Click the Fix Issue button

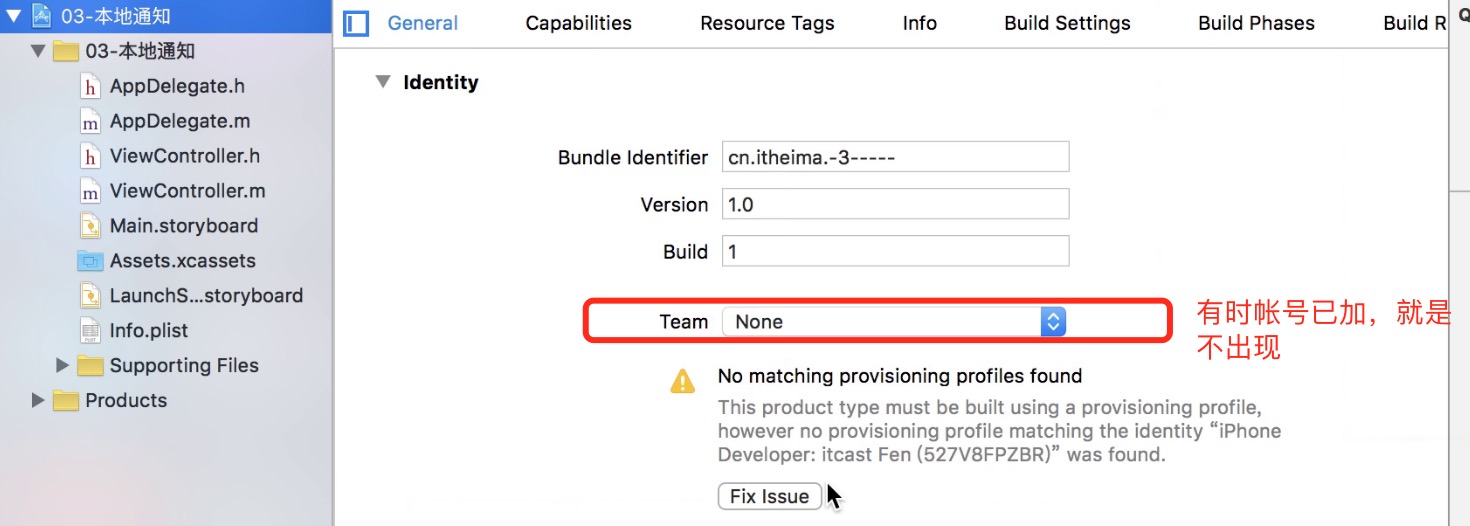[x=770, y=496]
